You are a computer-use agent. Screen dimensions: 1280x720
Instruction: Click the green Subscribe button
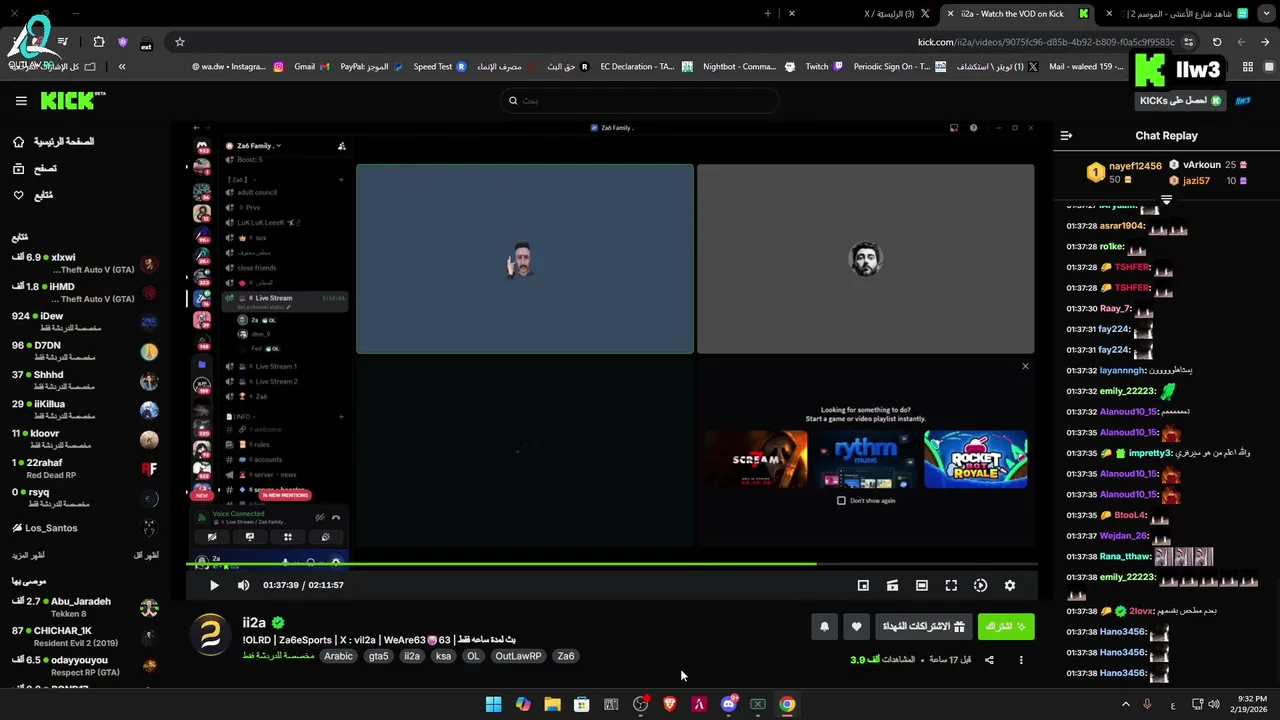1006,627
